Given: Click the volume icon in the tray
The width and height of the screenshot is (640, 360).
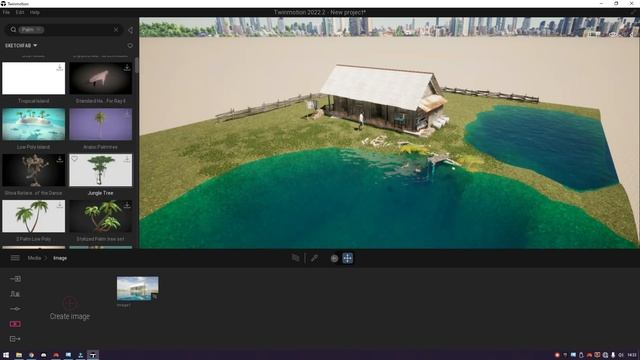Looking at the screenshot, I should 621,355.
